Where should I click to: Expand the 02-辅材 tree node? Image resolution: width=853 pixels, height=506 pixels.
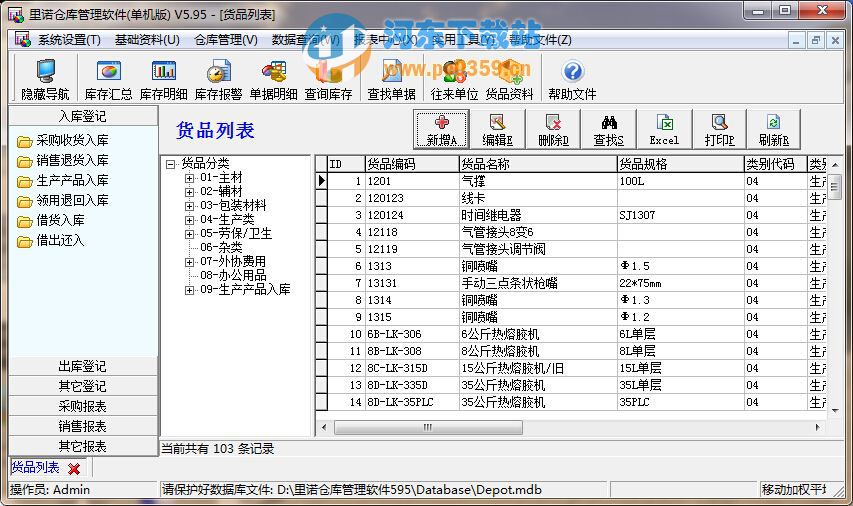tap(189, 192)
